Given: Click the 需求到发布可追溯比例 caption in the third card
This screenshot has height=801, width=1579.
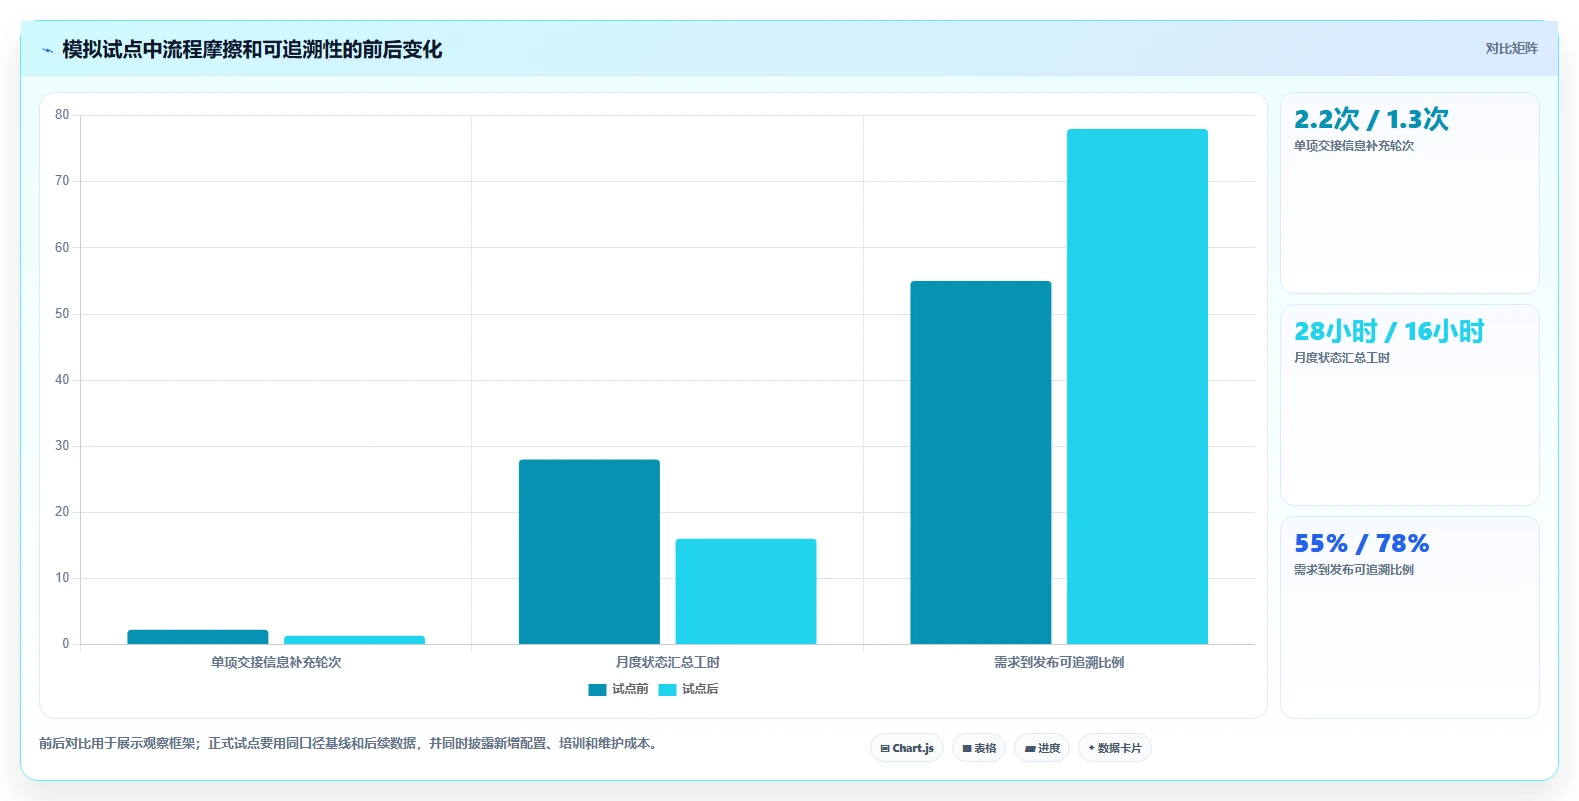Looking at the screenshot, I should (x=1354, y=570).
